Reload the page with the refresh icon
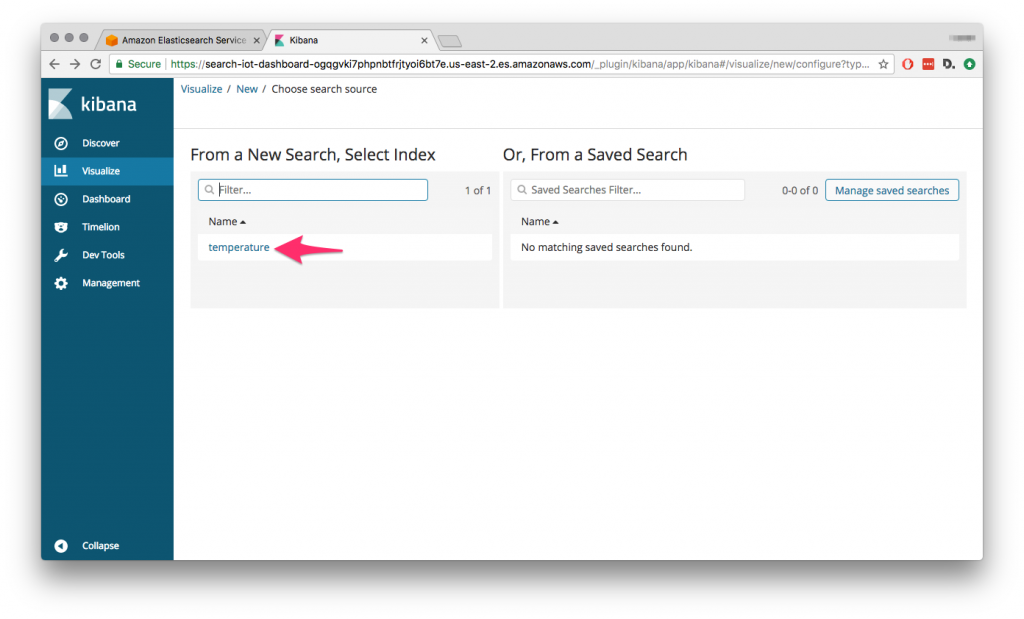1024x619 pixels. click(95, 63)
